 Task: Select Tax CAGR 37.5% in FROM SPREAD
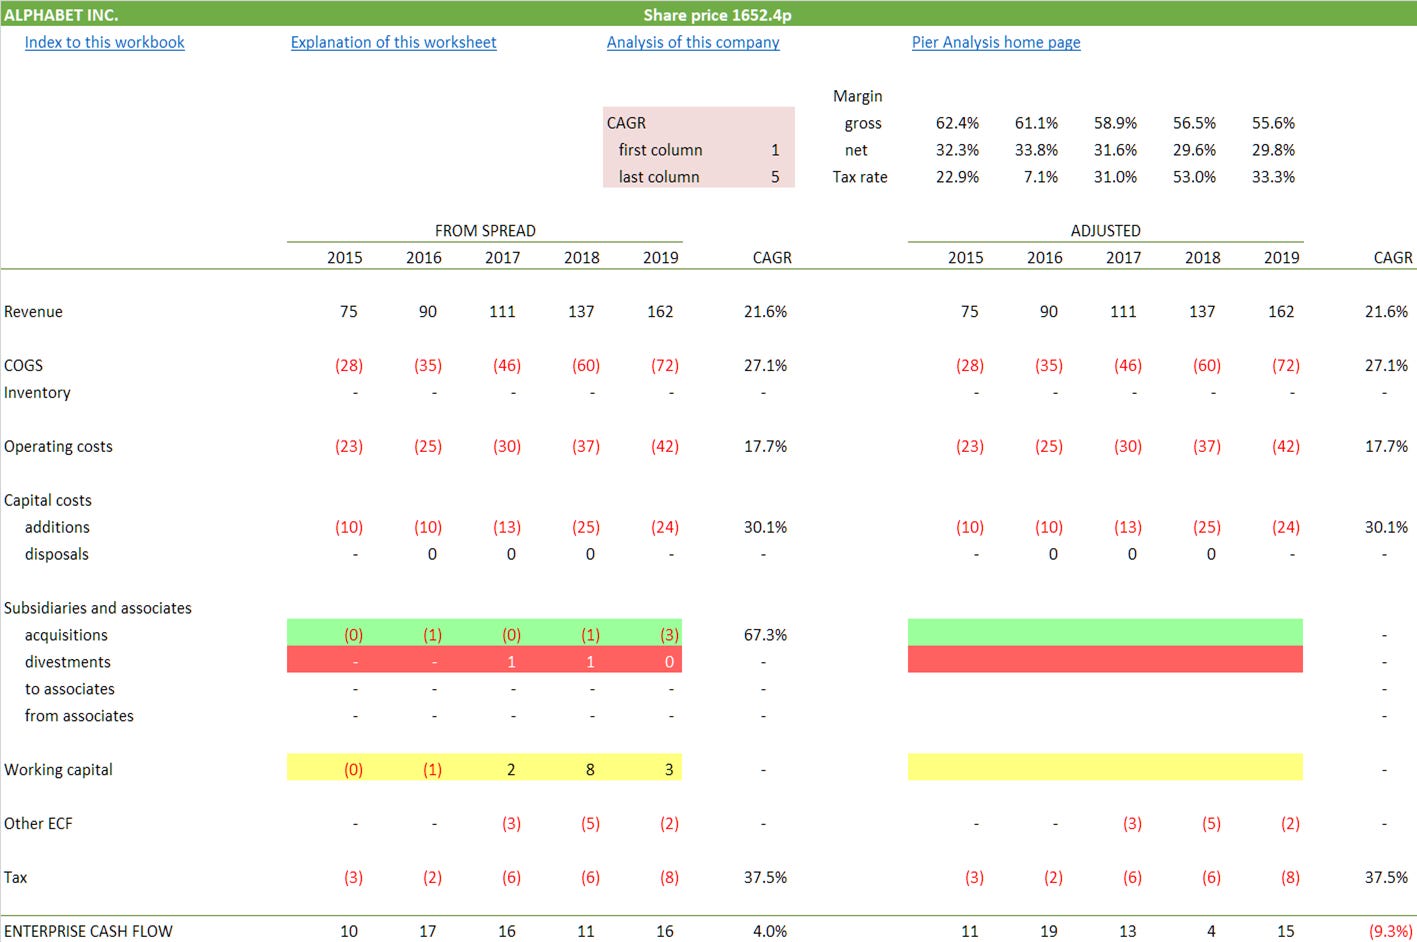[765, 878]
